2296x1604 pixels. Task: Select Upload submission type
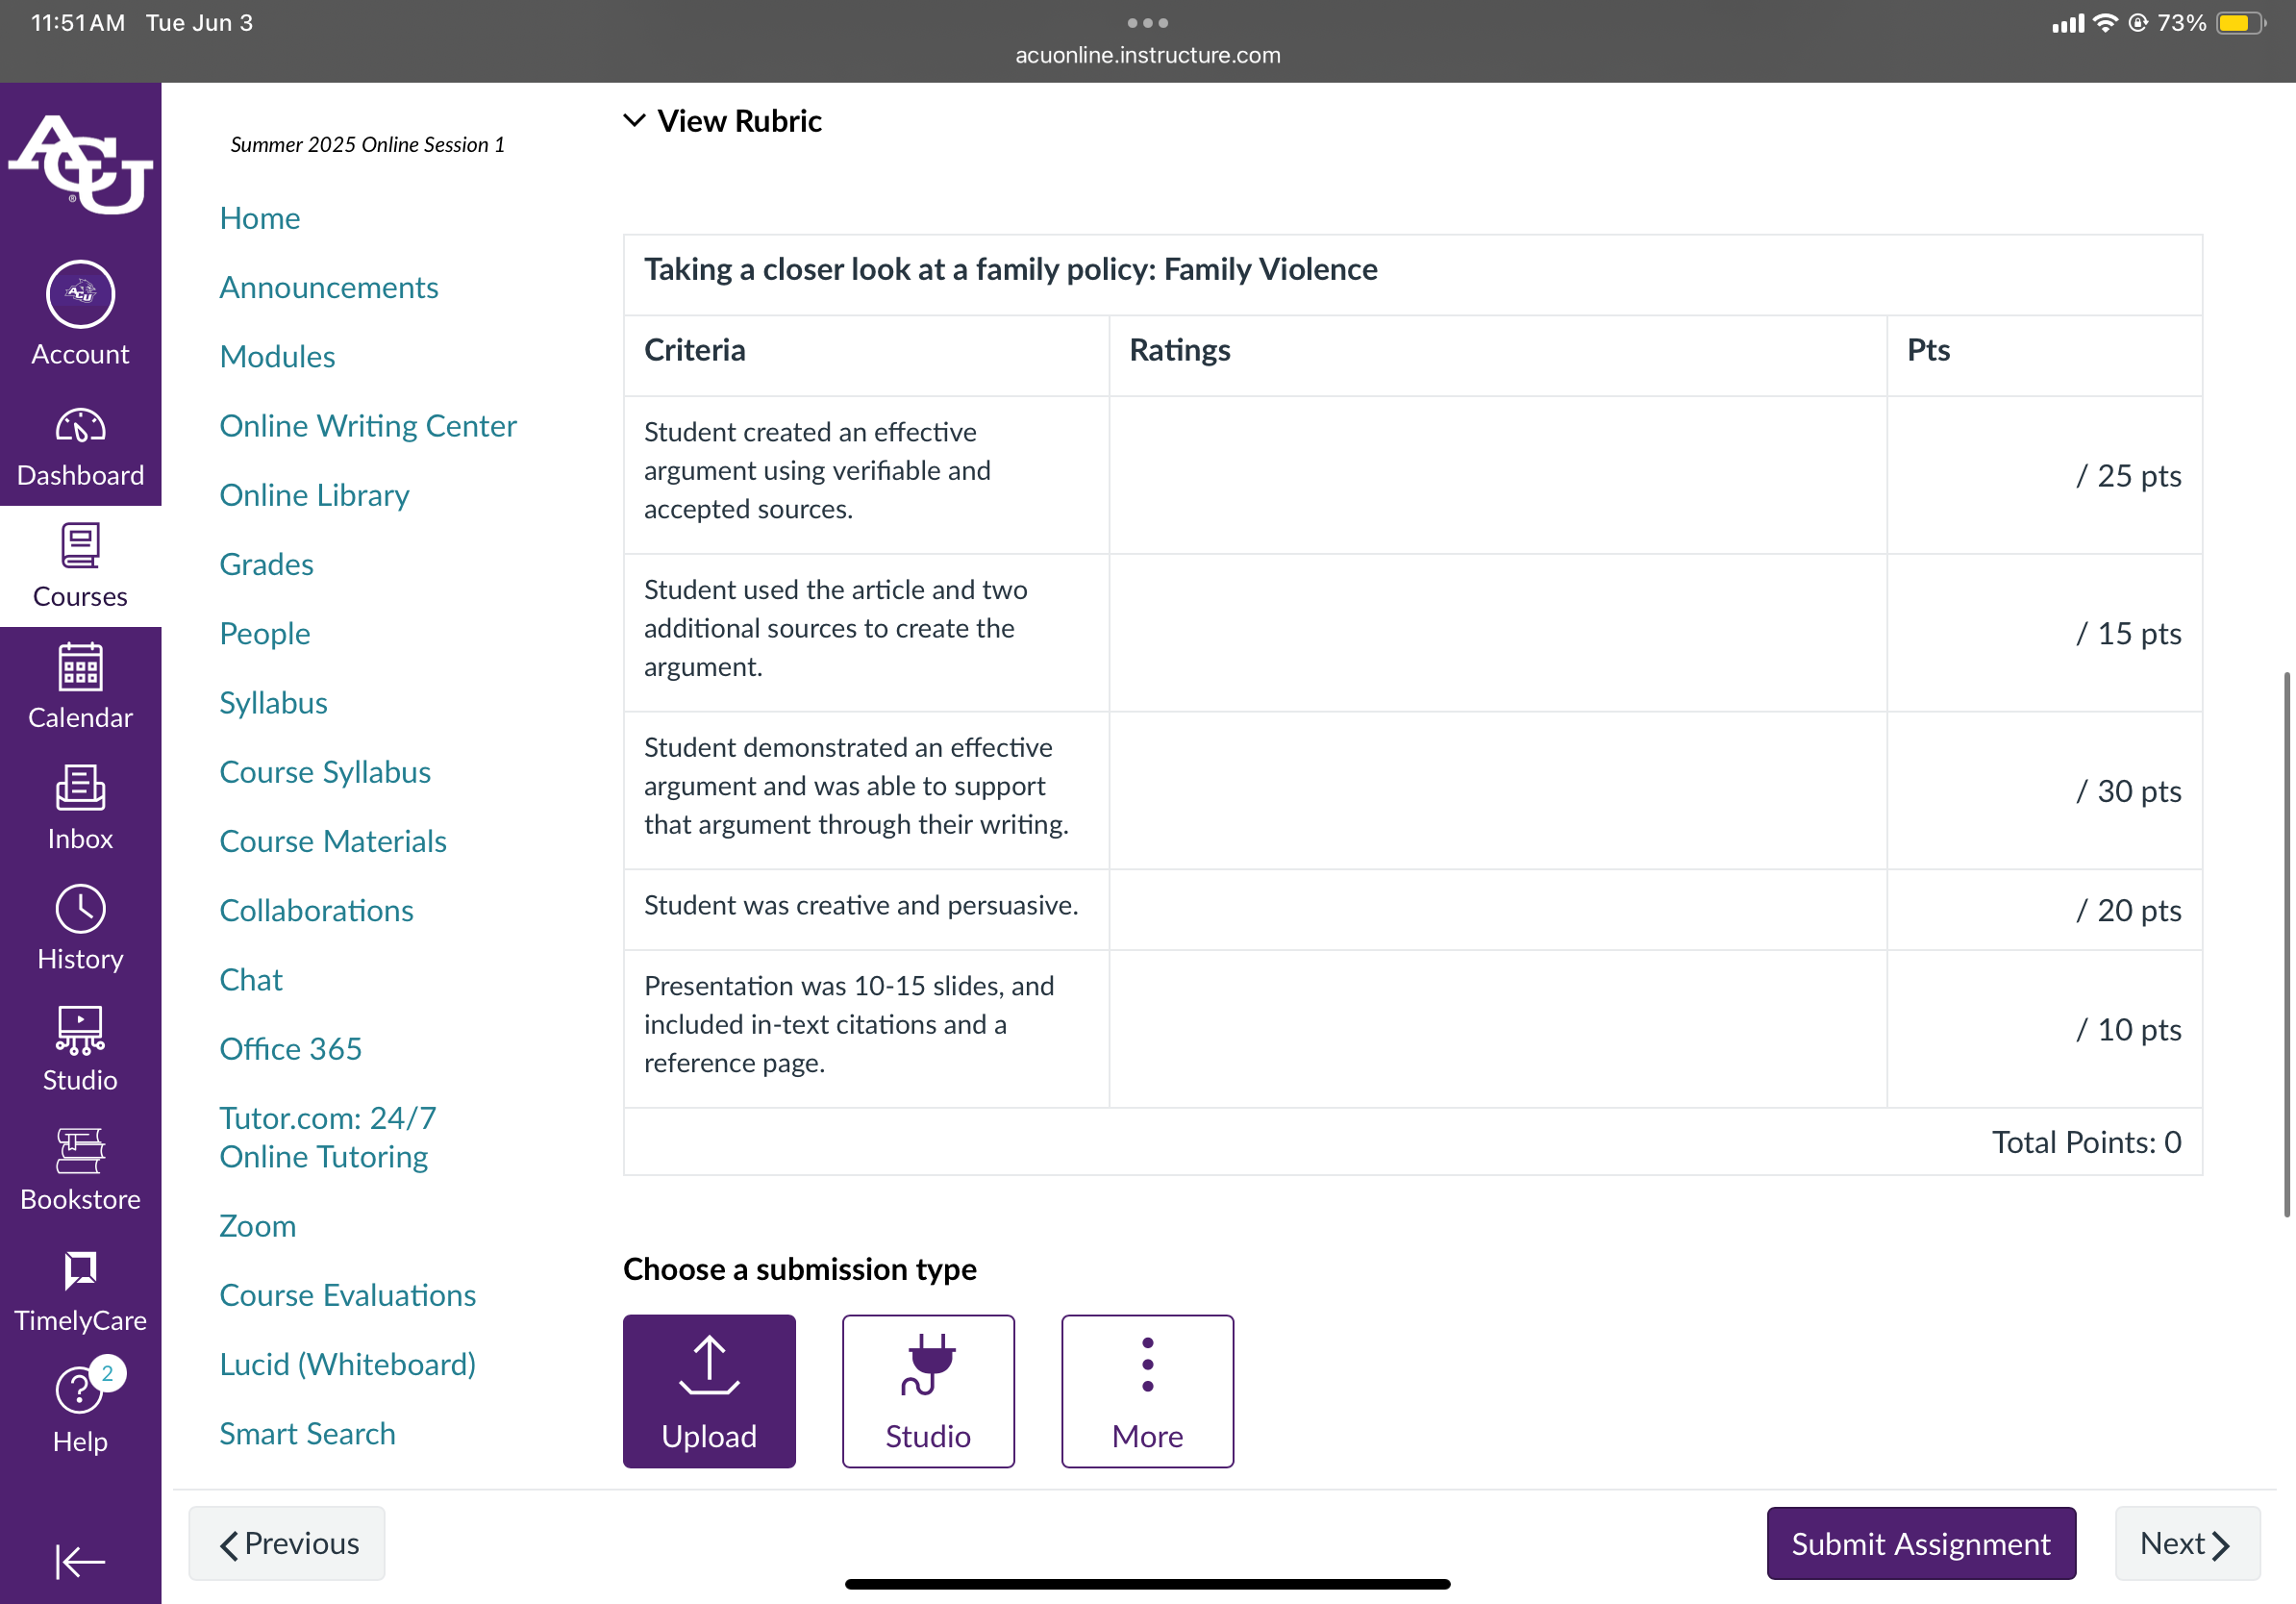coord(709,1391)
